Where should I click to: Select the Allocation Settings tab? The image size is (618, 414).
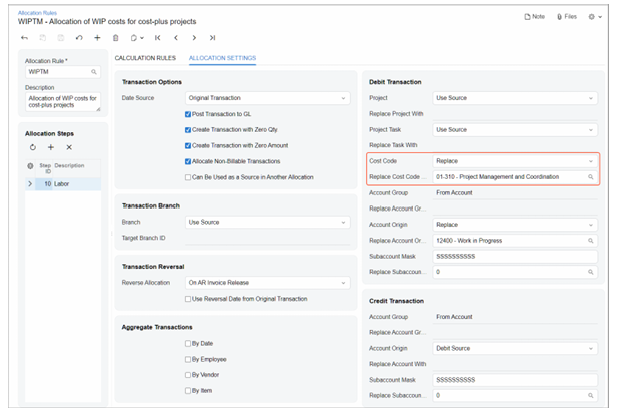(222, 58)
